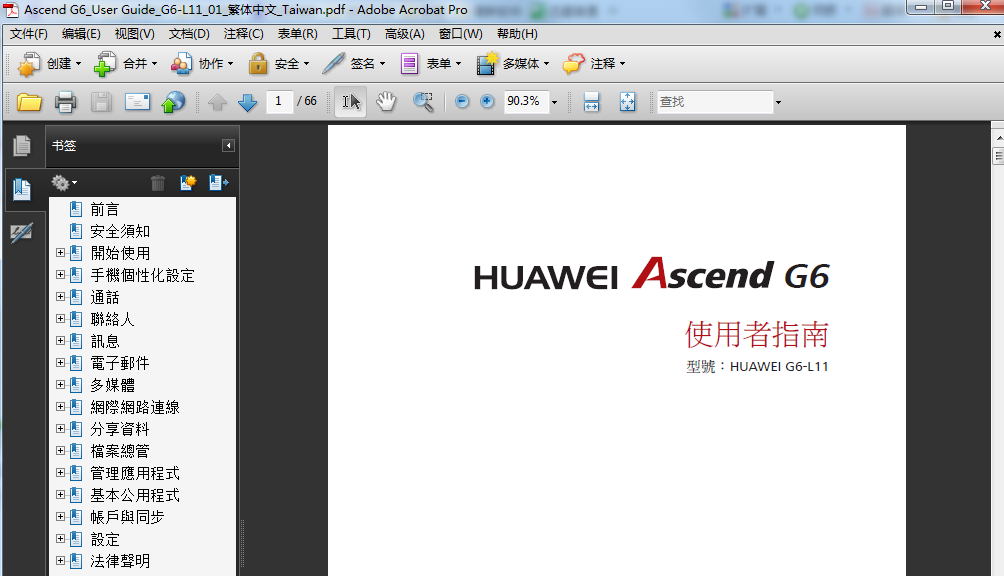Click the Delete bookmark trash icon
The width and height of the screenshot is (1004, 576).
[x=158, y=183]
